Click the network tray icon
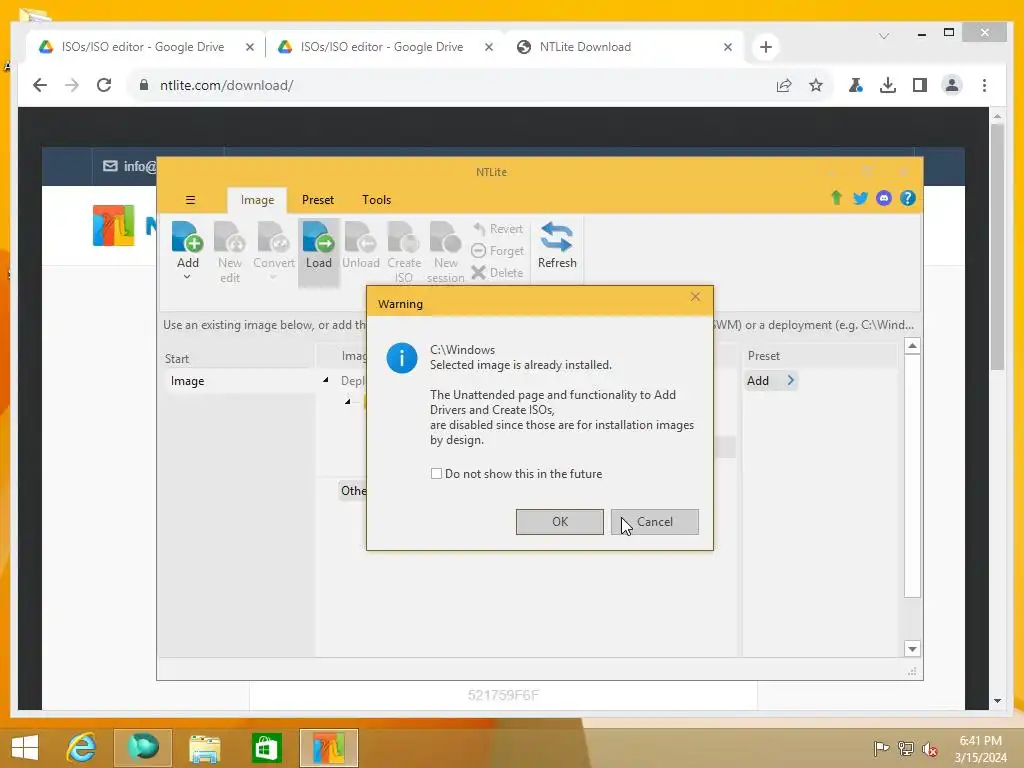 (906, 748)
